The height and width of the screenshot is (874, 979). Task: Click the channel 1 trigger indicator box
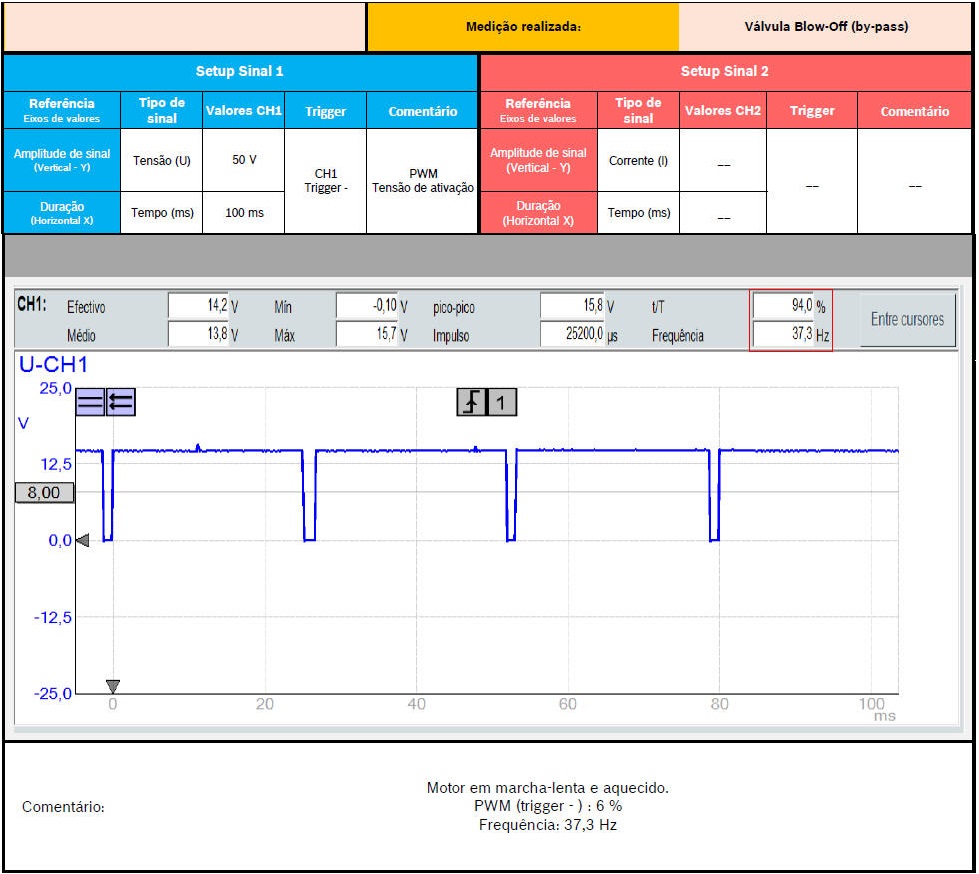(x=502, y=402)
